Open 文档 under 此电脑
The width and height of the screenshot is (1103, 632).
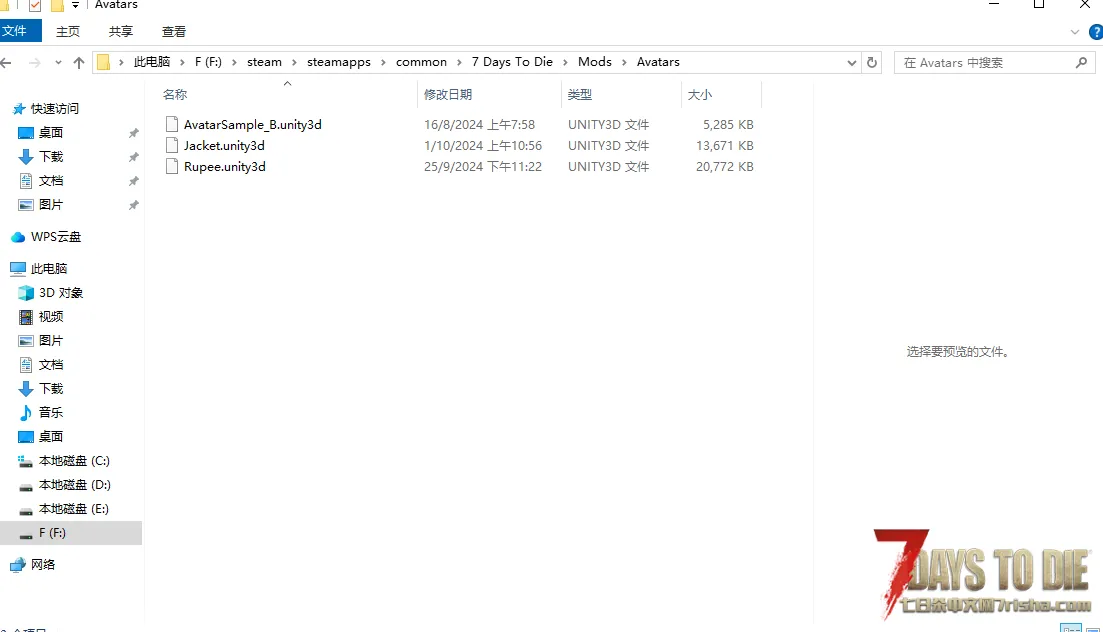click(x=51, y=365)
